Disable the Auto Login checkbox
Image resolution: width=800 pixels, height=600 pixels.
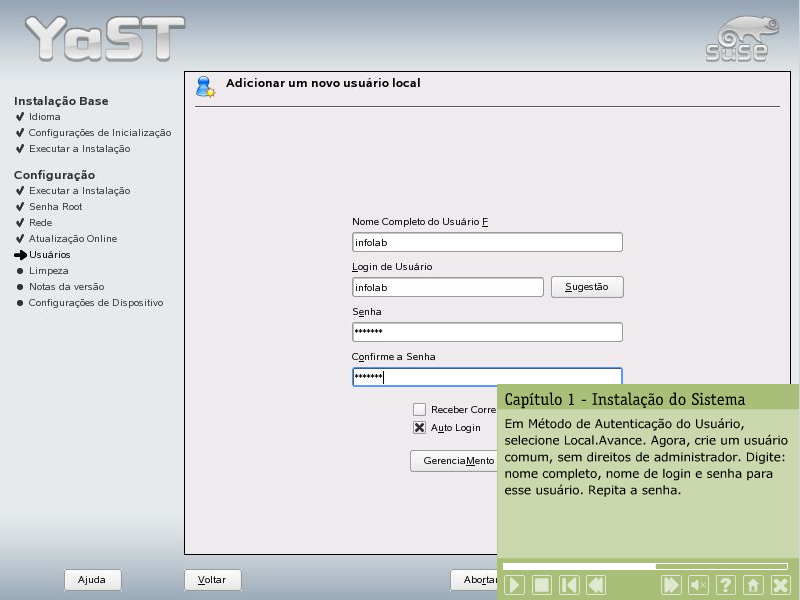coord(420,427)
